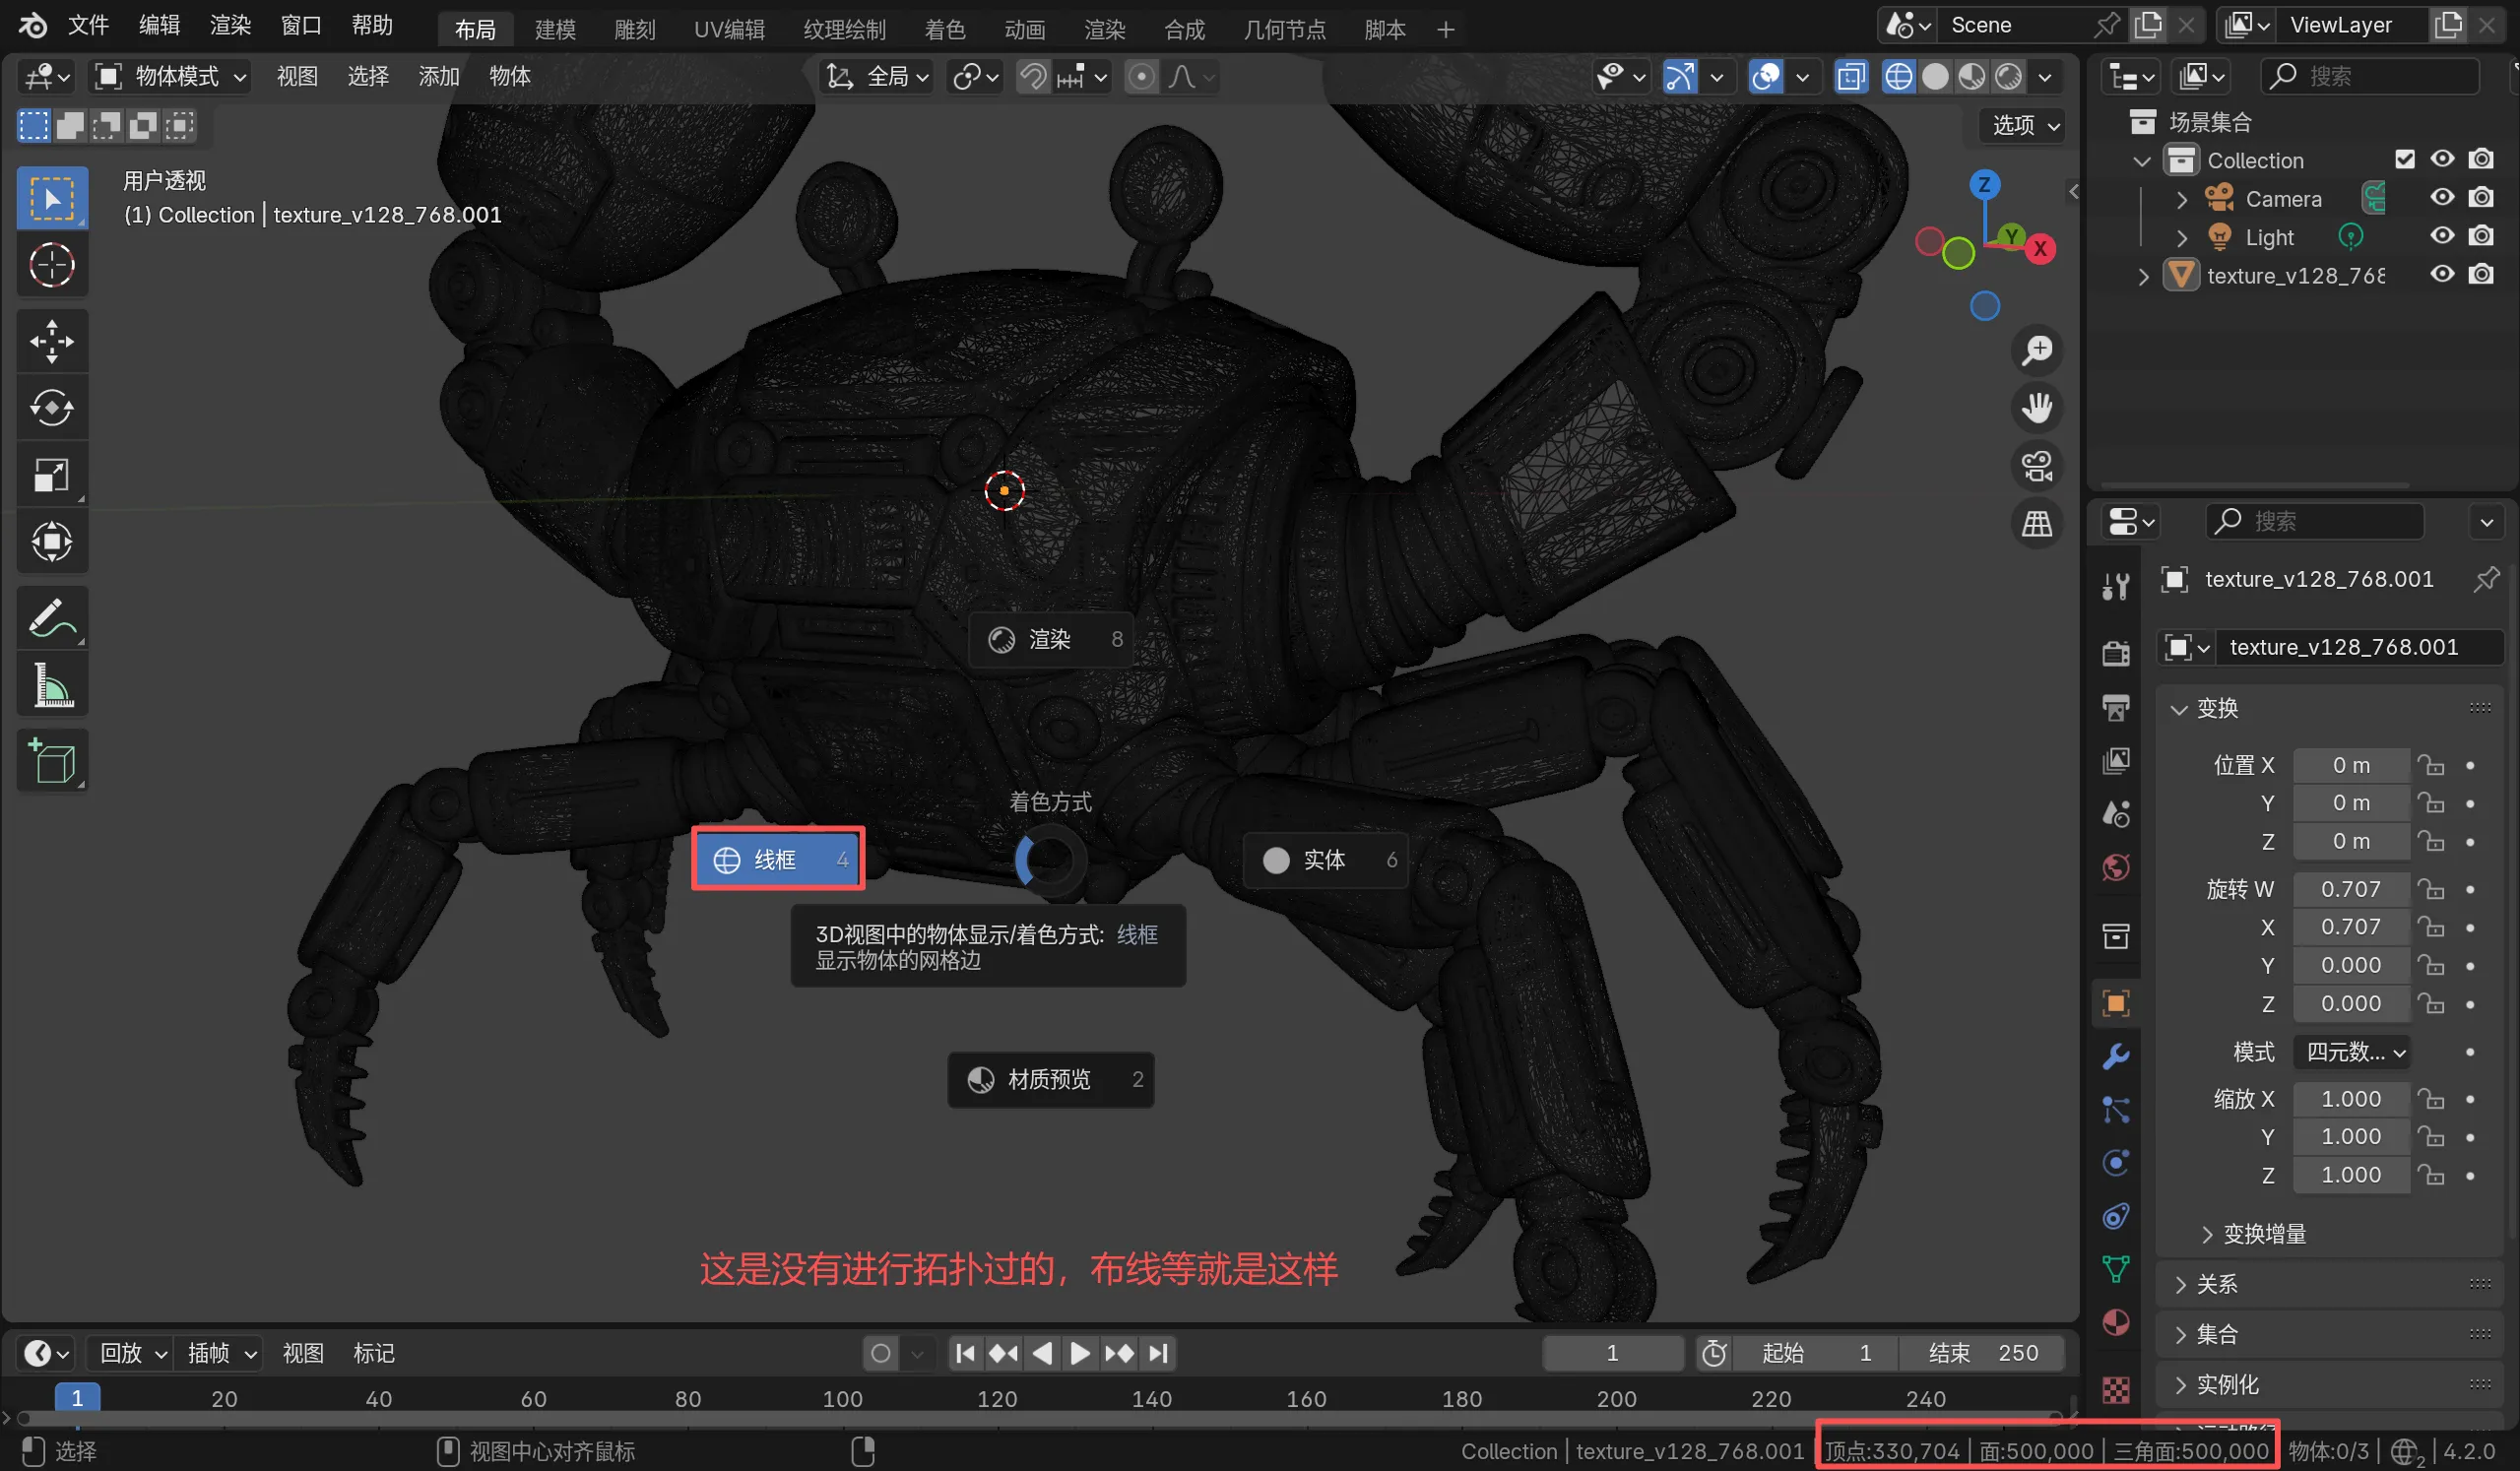The image size is (2520, 1471).
Task: Open the 编辑 menu in top bar
Action: click(158, 25)
